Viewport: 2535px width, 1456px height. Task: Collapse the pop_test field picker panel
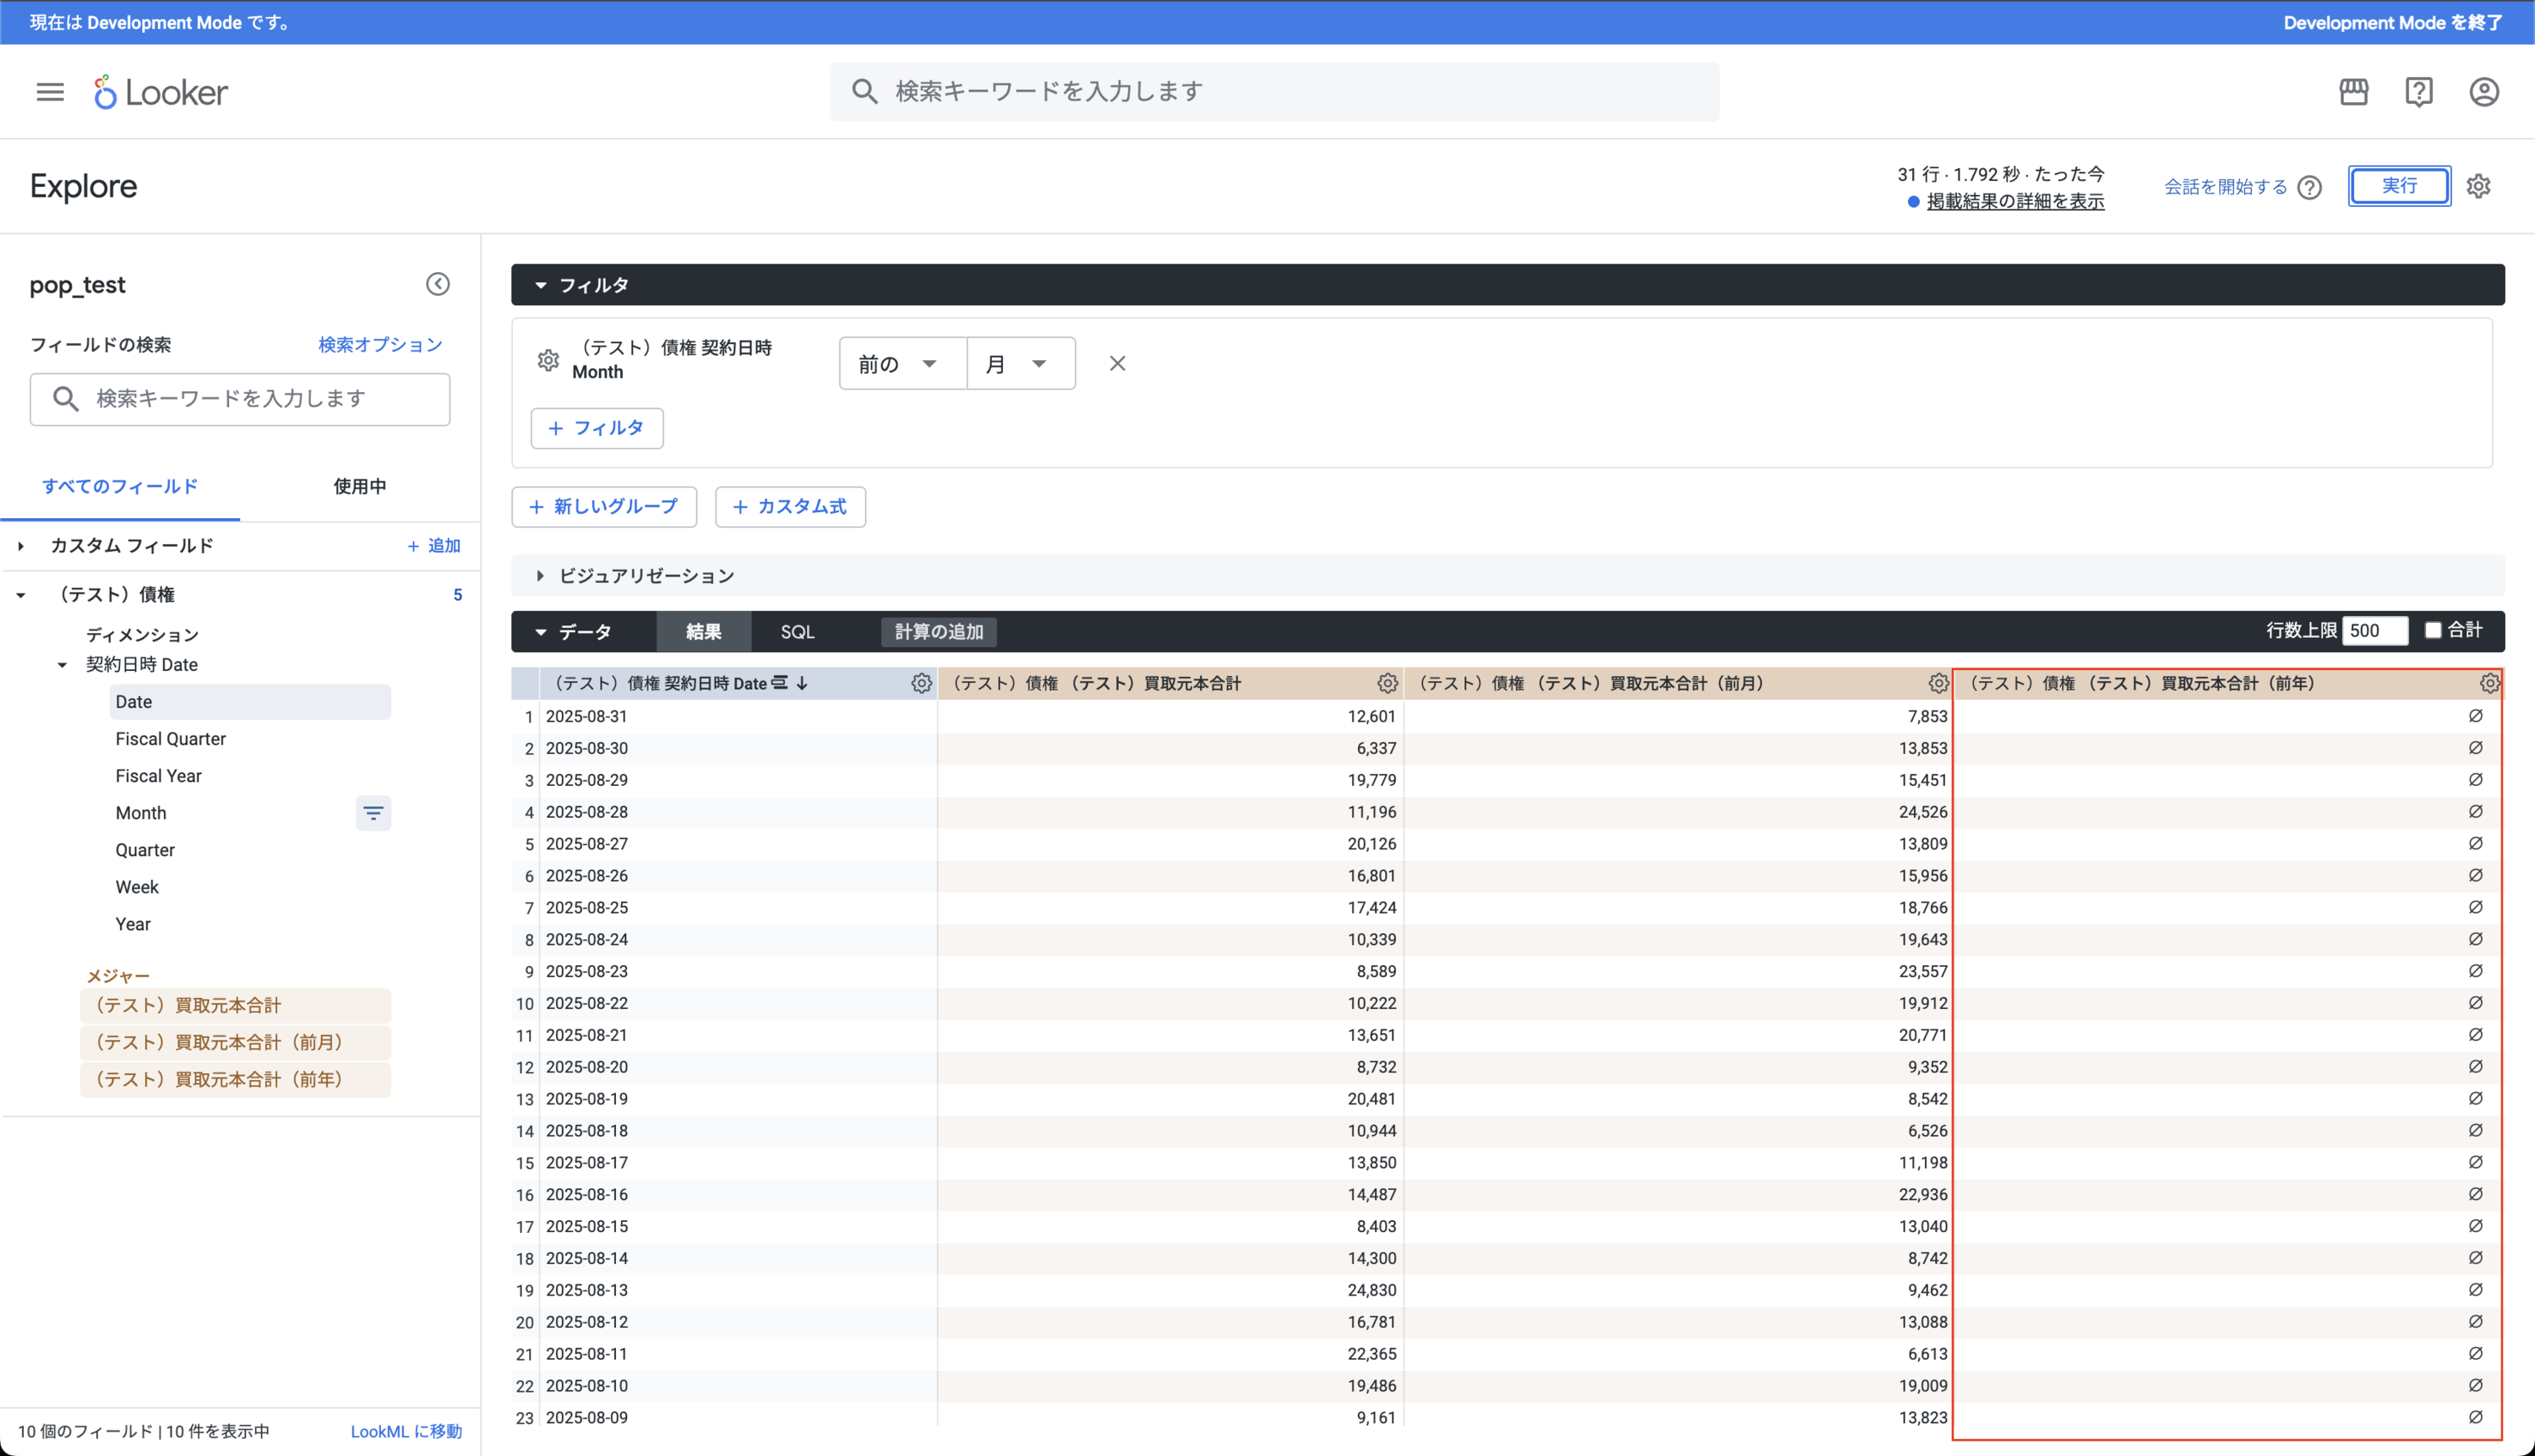pyautogui.click(x=438, y=284)
